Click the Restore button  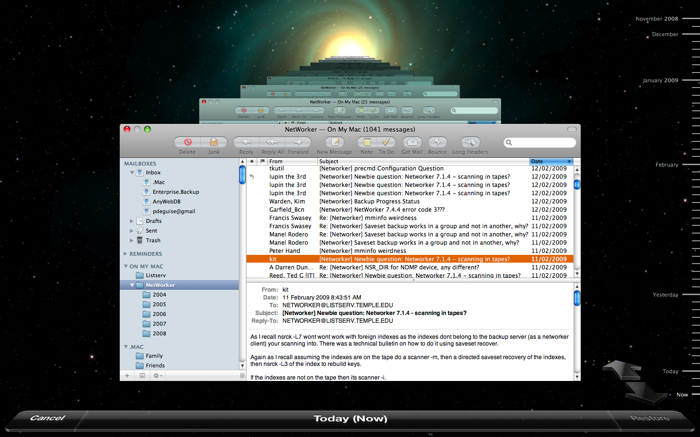coord(650,418)
